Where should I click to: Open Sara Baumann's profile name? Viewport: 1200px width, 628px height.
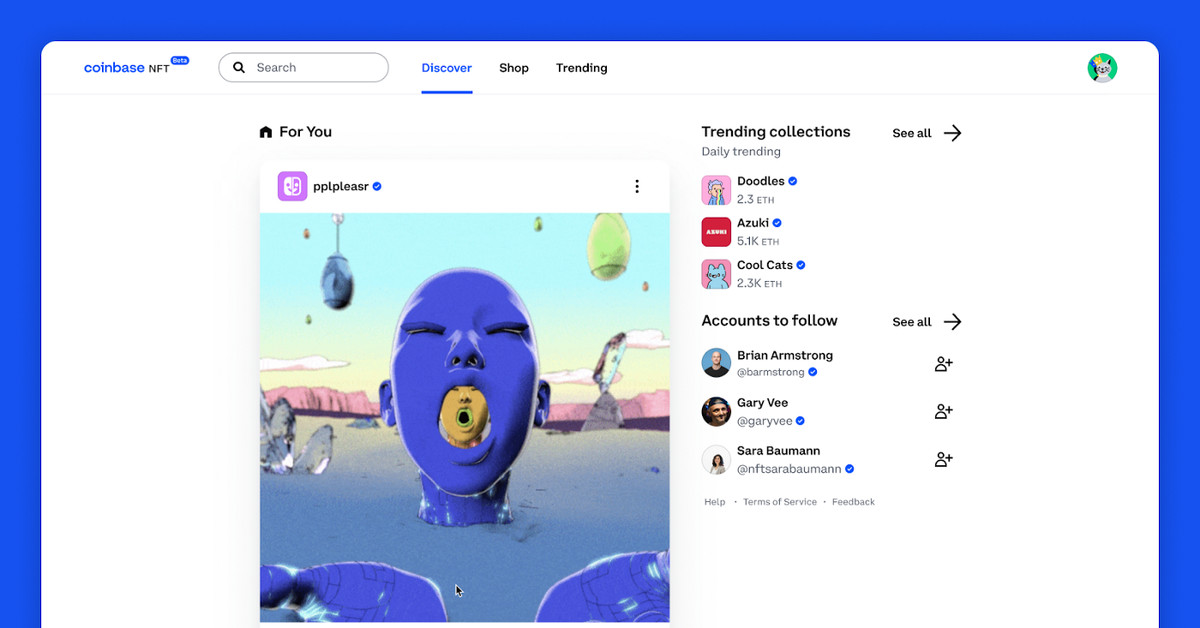[779, 451]
